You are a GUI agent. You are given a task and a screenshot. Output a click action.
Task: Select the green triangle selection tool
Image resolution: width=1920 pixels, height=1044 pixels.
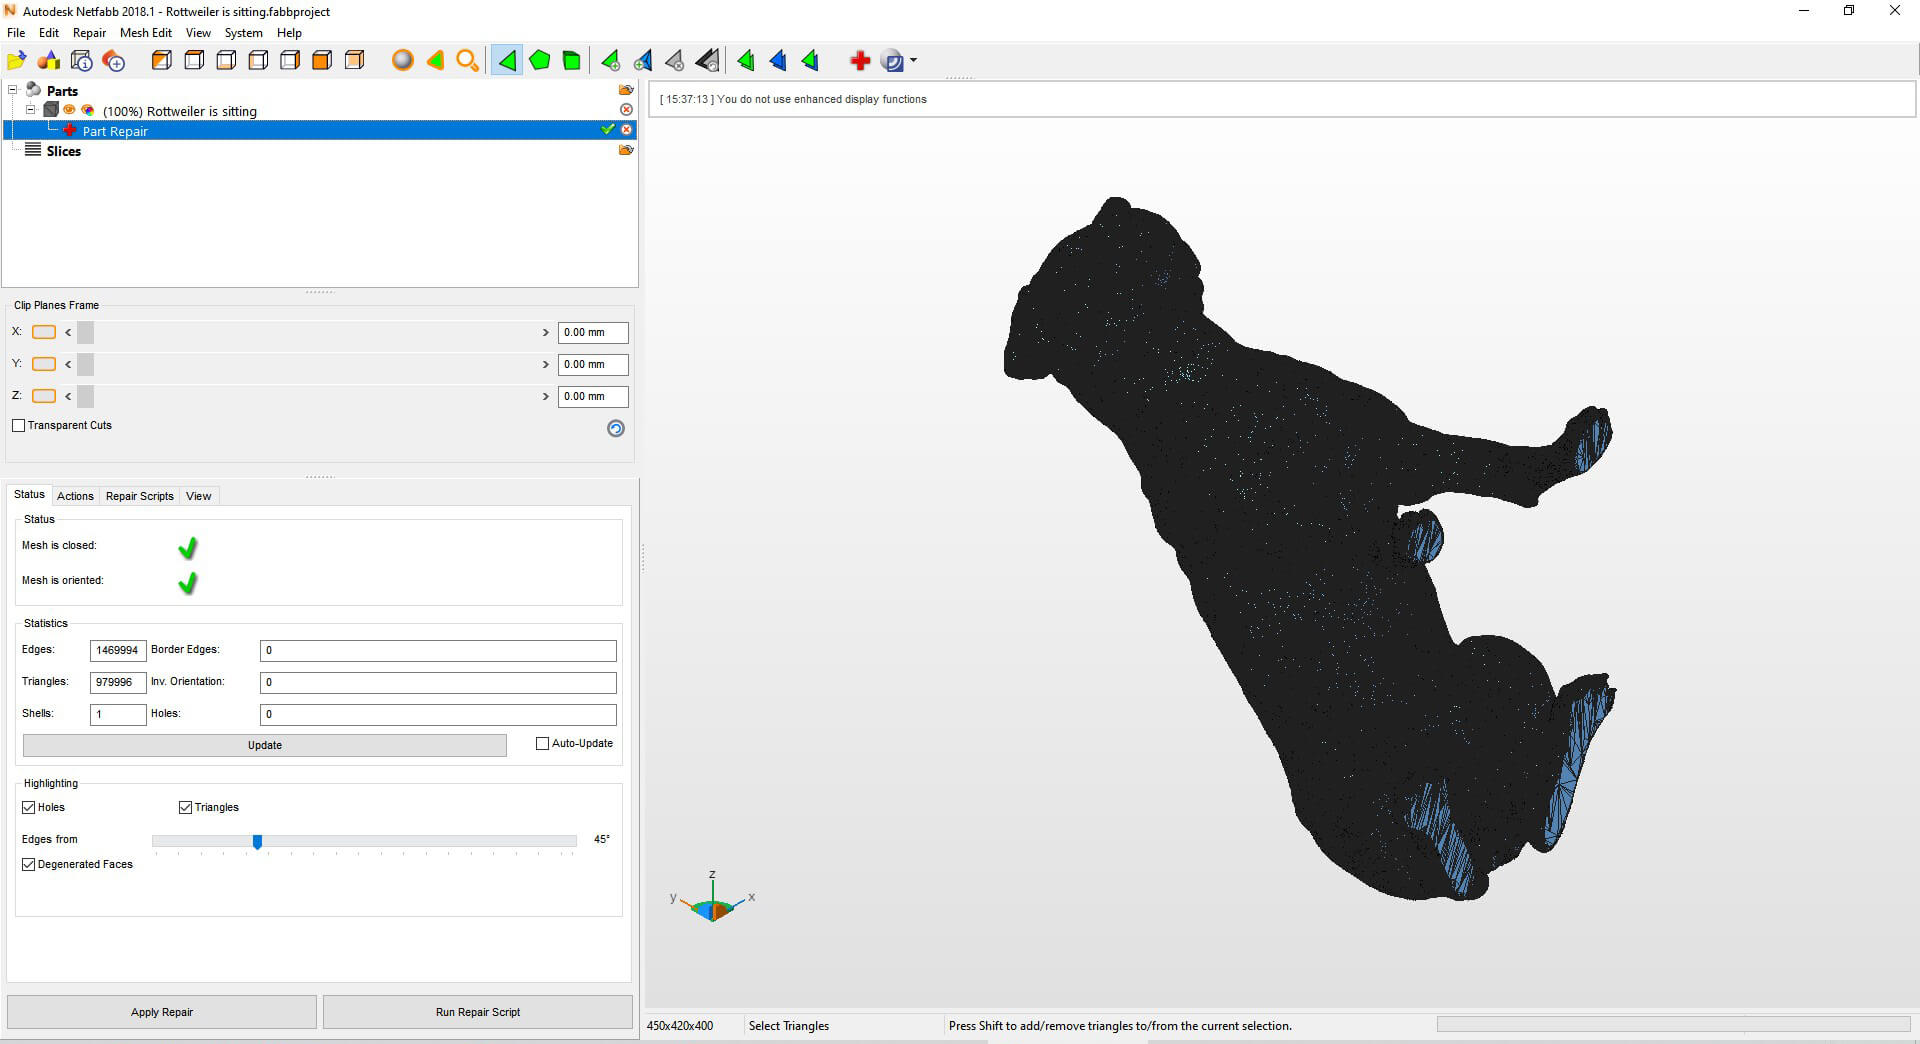507,61
